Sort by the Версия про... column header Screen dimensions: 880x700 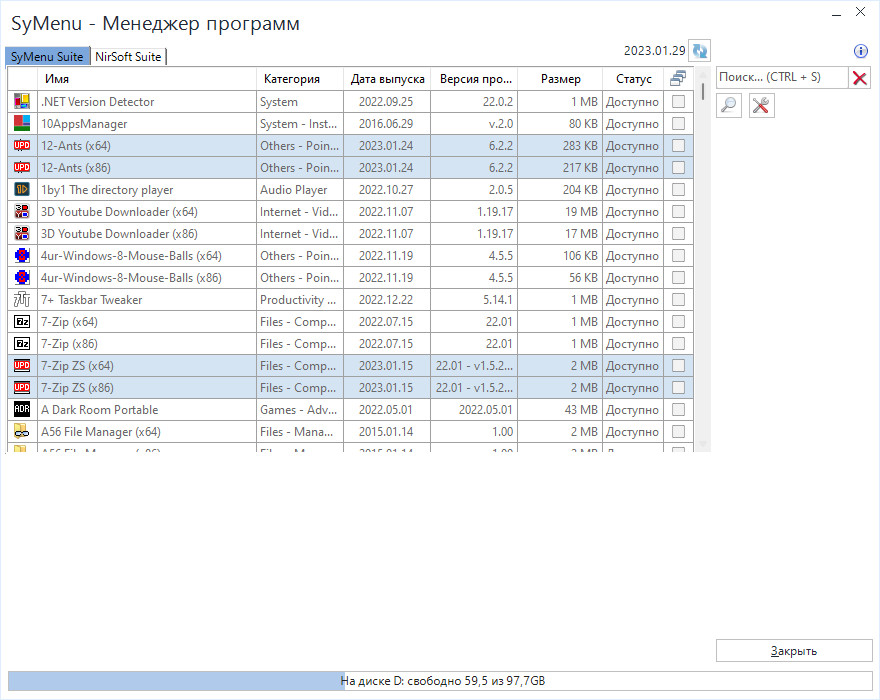pos(475,79)
